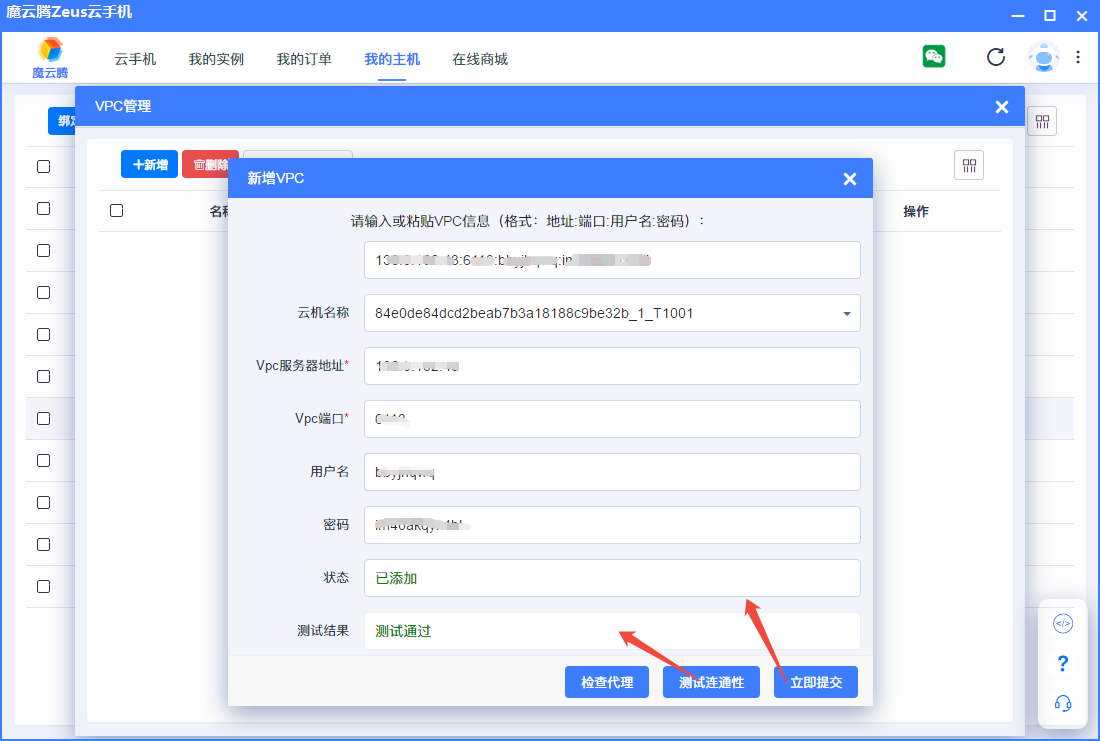Go to the 我的订单 tab
The image size is (1100, 741).
coord(304,59)
